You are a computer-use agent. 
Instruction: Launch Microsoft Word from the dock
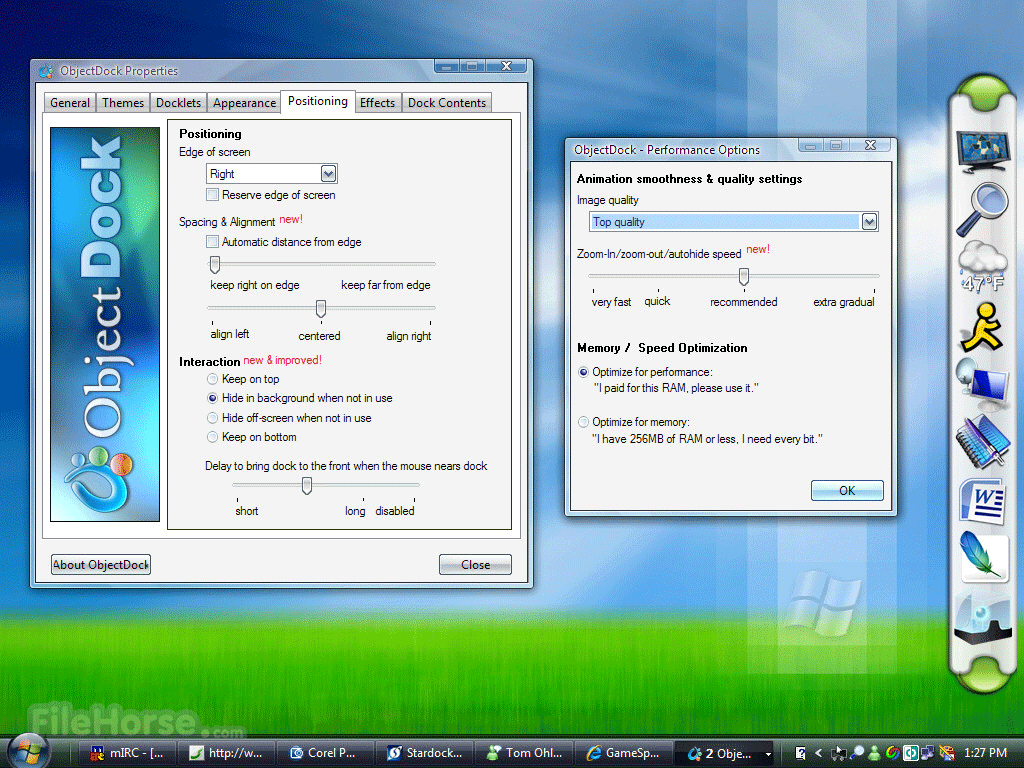[982, 502]
